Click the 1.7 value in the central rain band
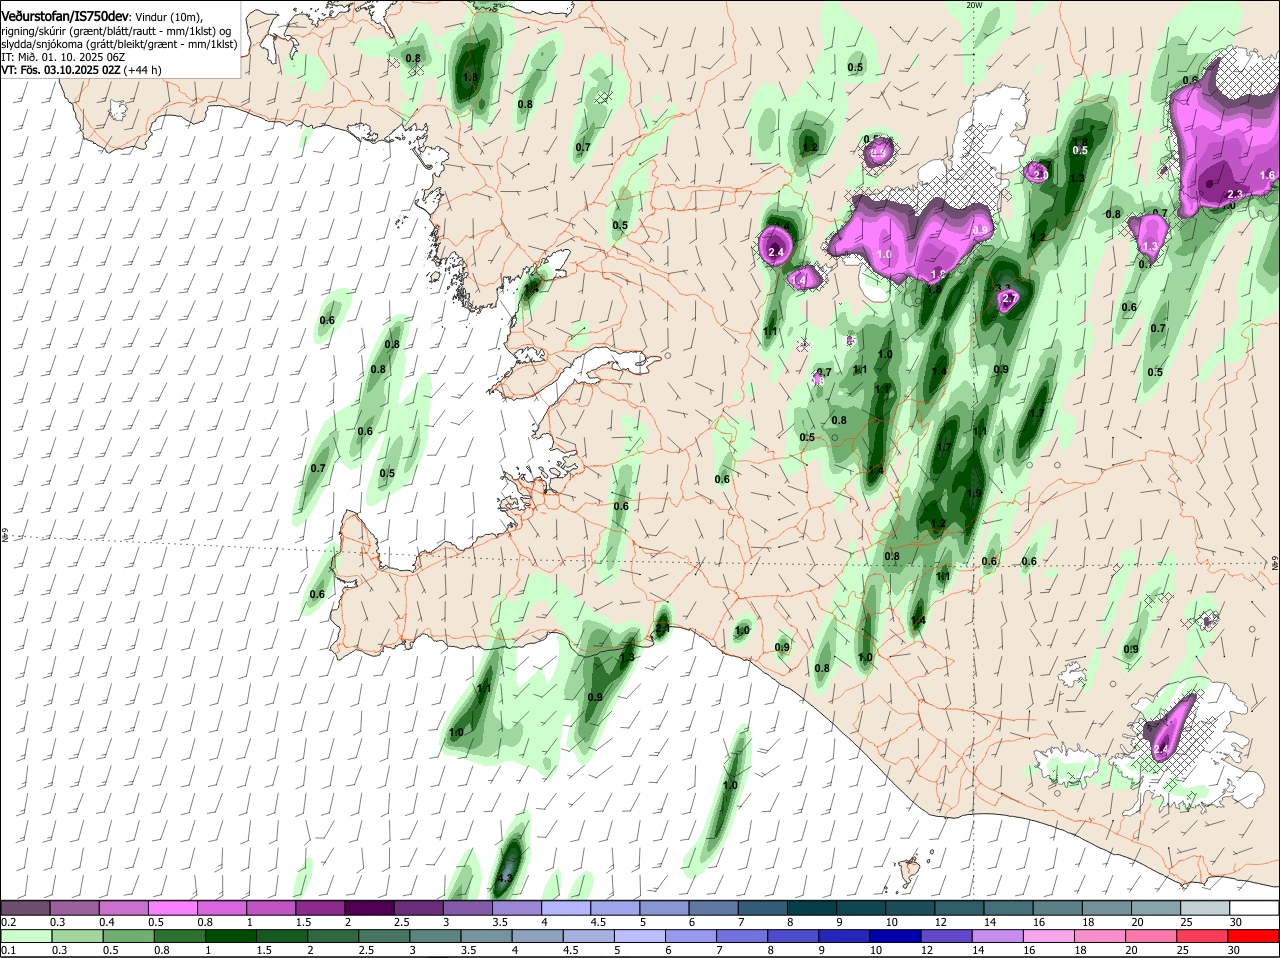The width and height of the screenshot is (1280, 958). pyautogui.click(x=944, y=447)
